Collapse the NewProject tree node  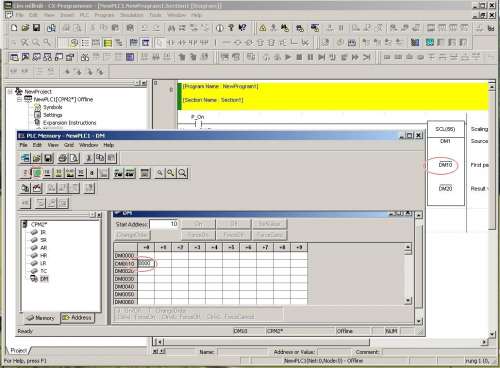click(x=11, y=92)
